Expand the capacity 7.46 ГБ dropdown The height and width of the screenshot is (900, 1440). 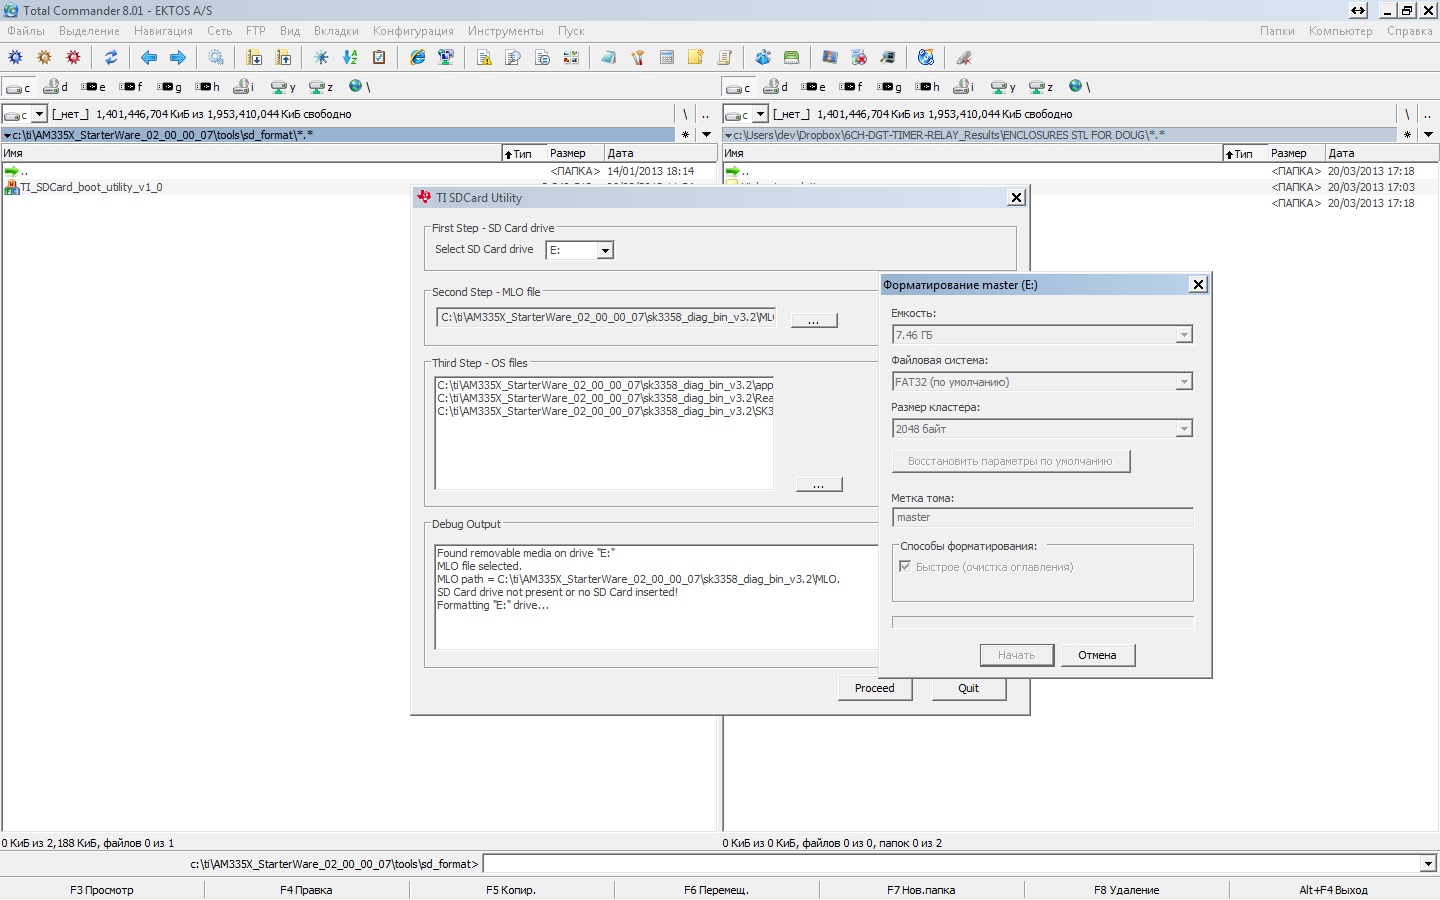(x=1184, y=335)
